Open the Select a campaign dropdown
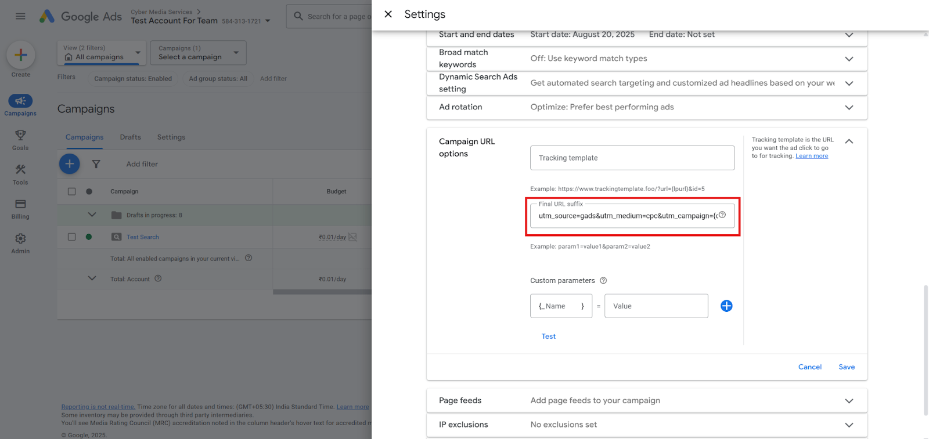929x439 pixels. [197, 53]
